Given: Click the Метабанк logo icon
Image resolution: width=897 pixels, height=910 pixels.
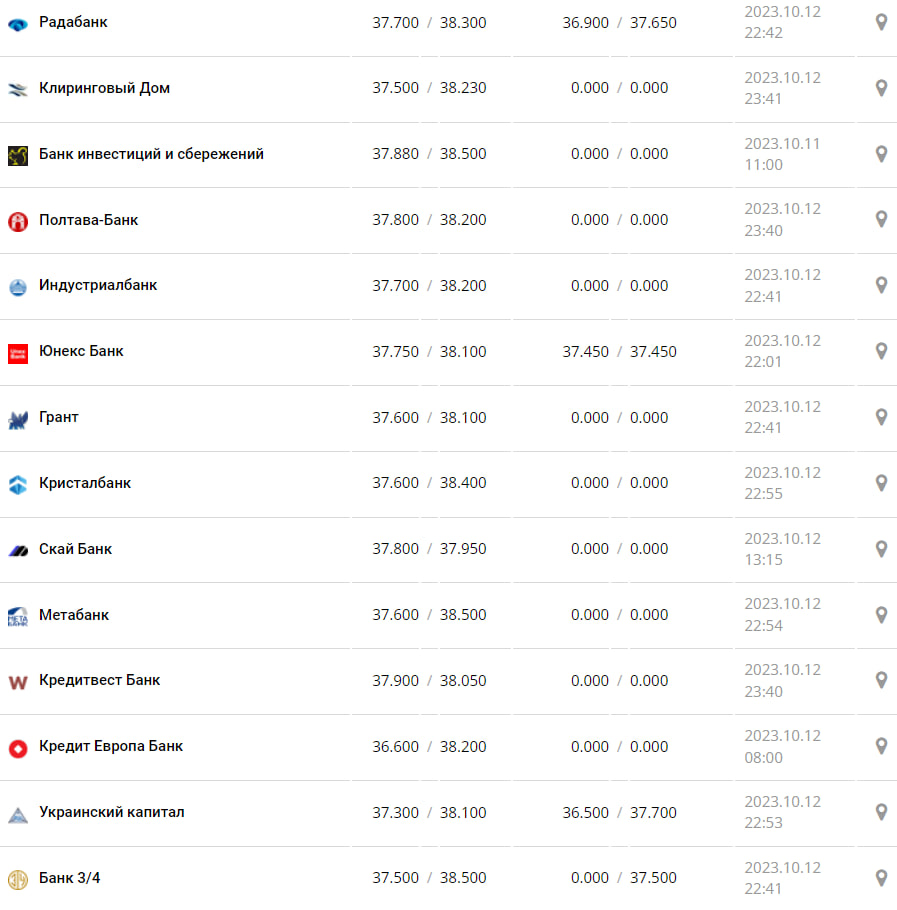Looking at the screenshot, I should (18, 616).
